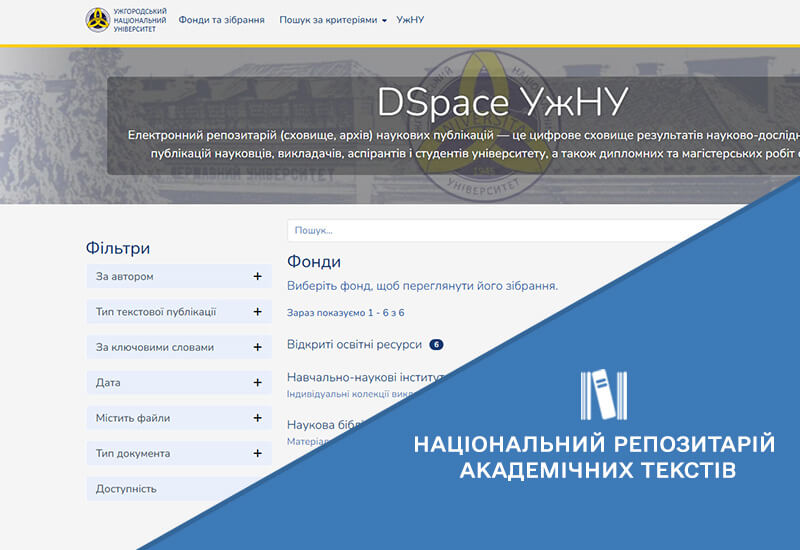Expand the Тип текстової публікації filter
800x550 pixels.
pyautogui.click(x=179, y=312)
